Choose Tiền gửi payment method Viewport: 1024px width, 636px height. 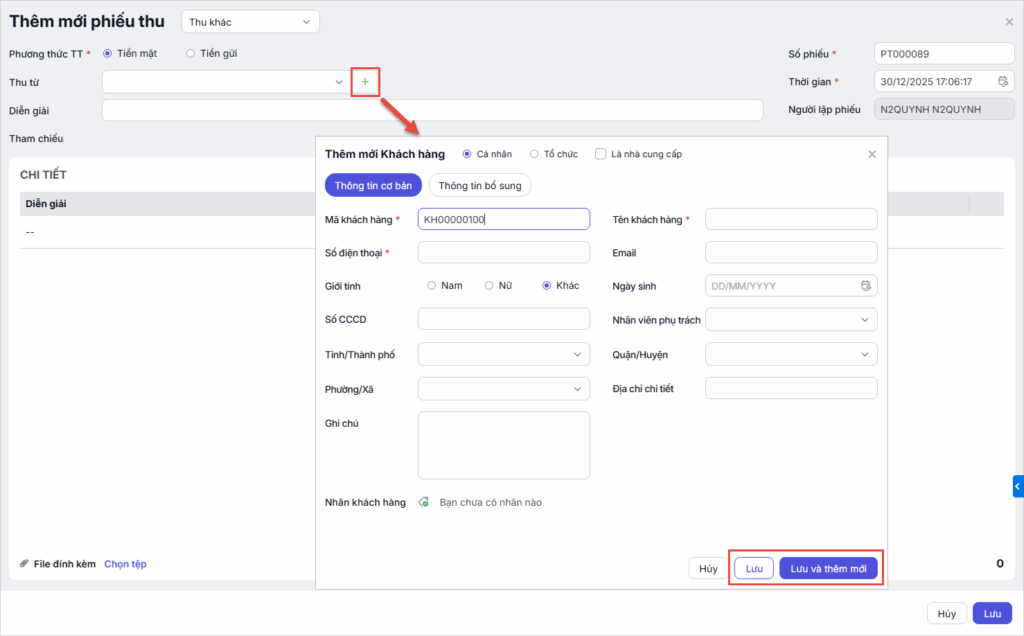[191, 53]
